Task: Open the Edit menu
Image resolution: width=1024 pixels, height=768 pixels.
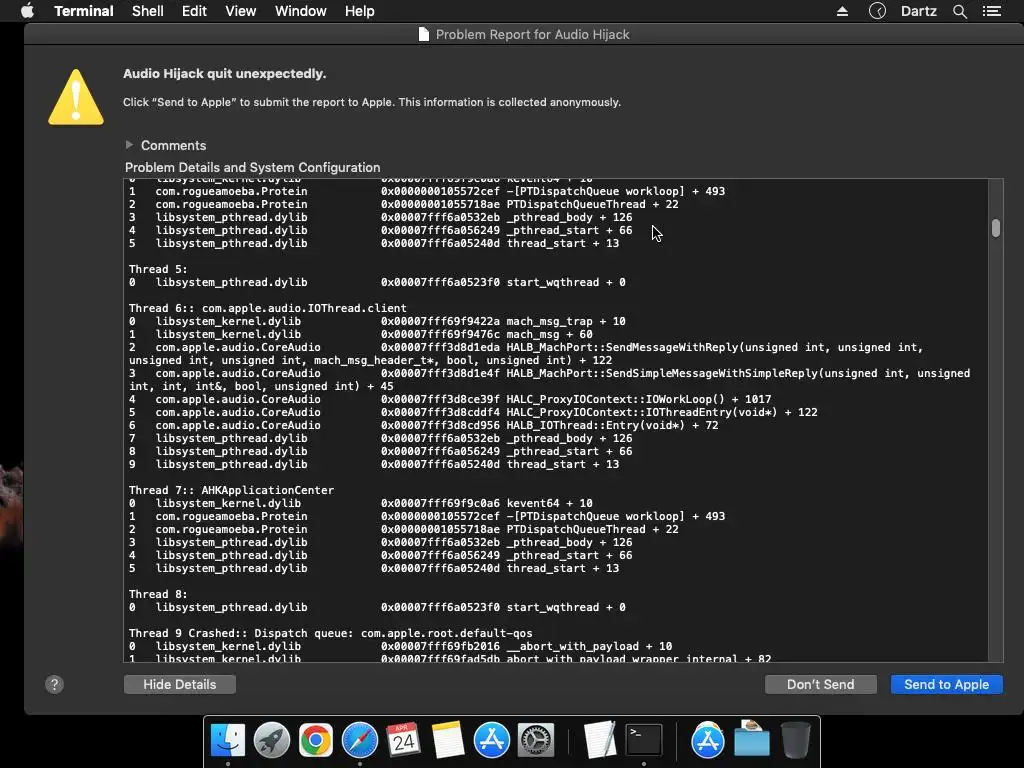Action: [x=194, y=11]
